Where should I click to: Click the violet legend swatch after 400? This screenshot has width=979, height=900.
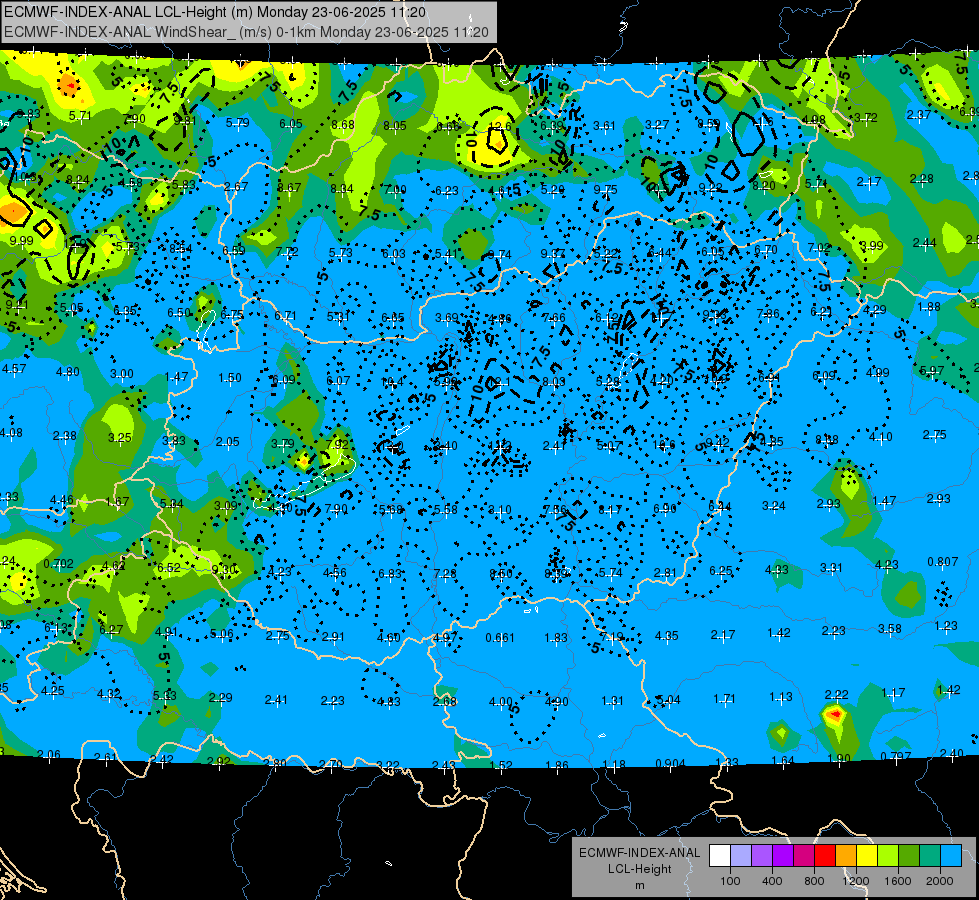783,856
